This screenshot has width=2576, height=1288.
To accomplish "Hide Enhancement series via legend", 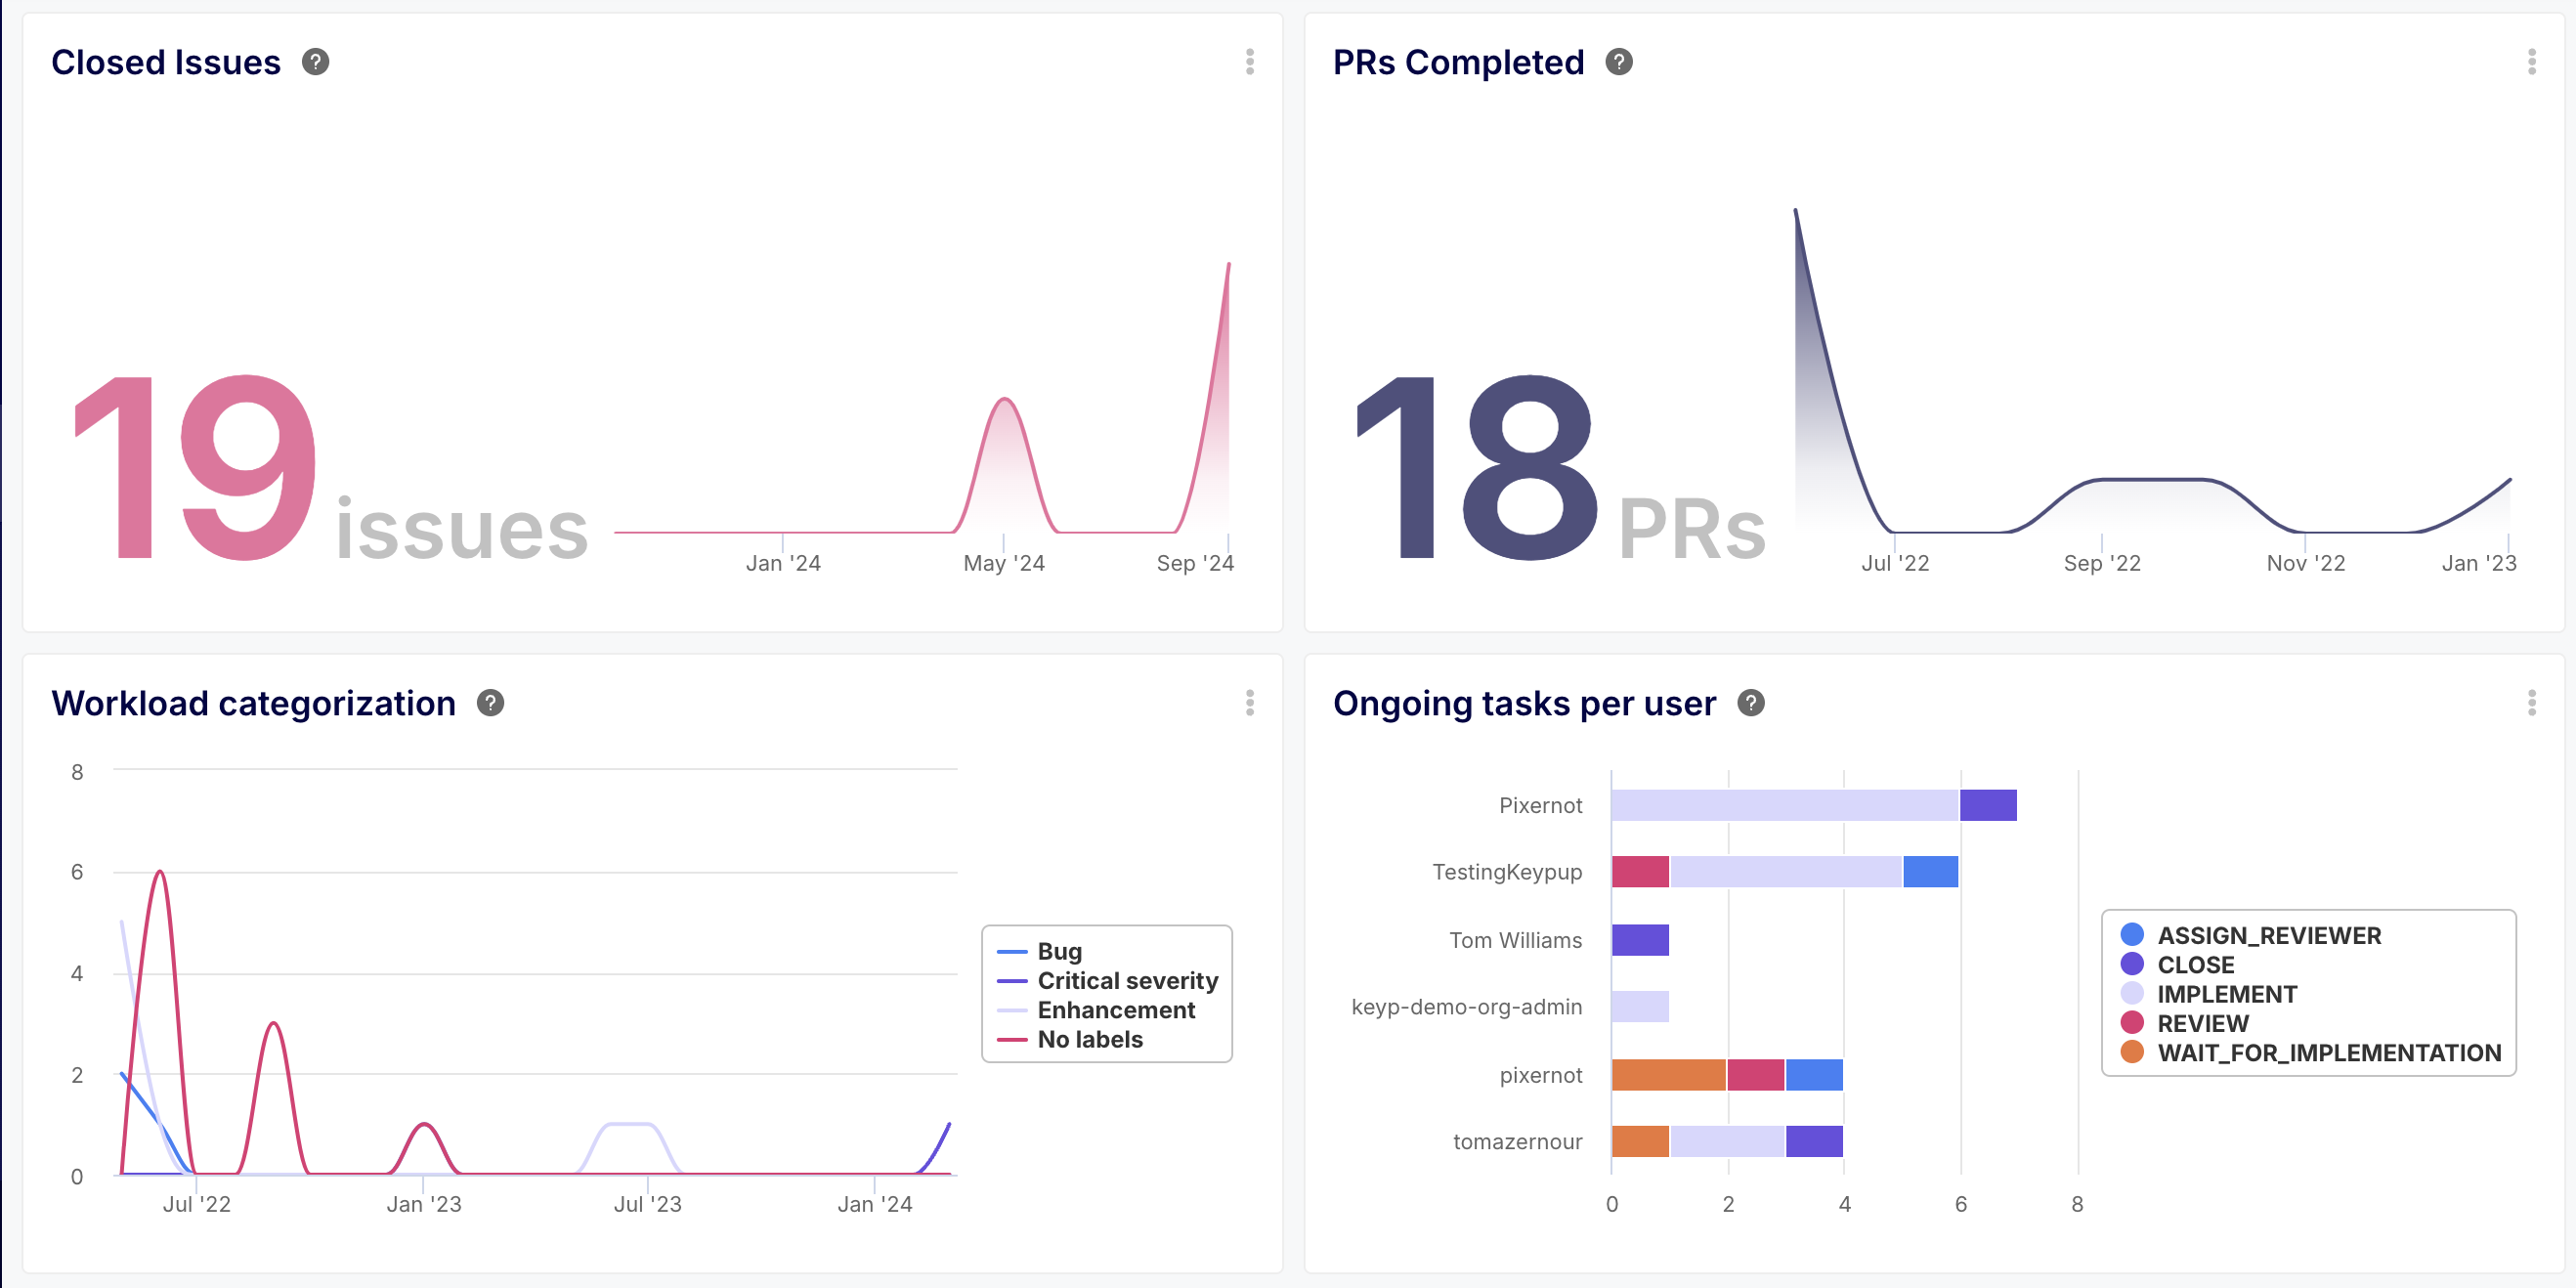I will coord(1115,1010).
